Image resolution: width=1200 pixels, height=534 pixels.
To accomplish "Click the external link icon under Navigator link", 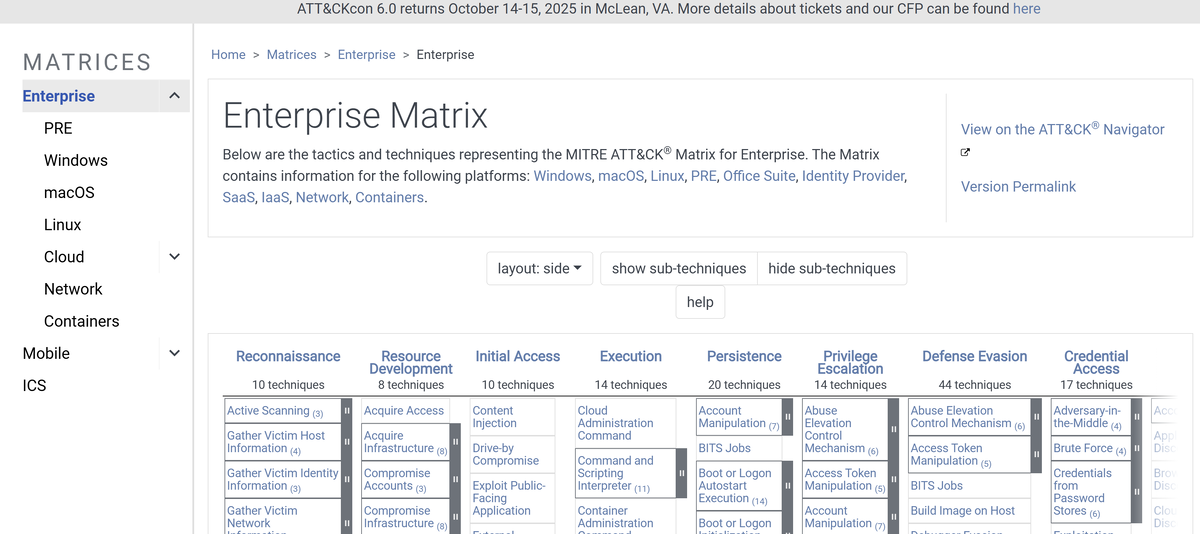I will 965,153.
